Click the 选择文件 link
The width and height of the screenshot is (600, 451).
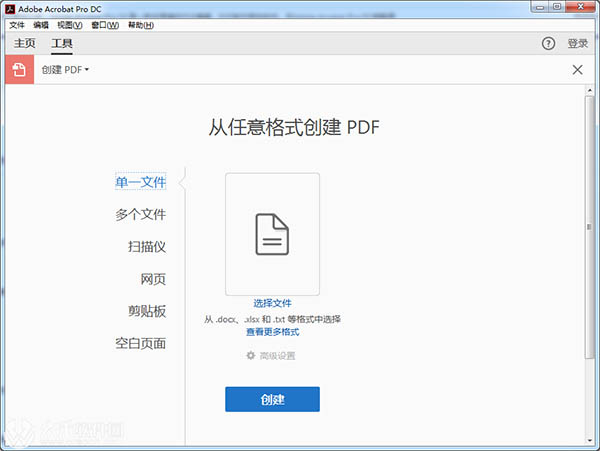pos(272,303)
